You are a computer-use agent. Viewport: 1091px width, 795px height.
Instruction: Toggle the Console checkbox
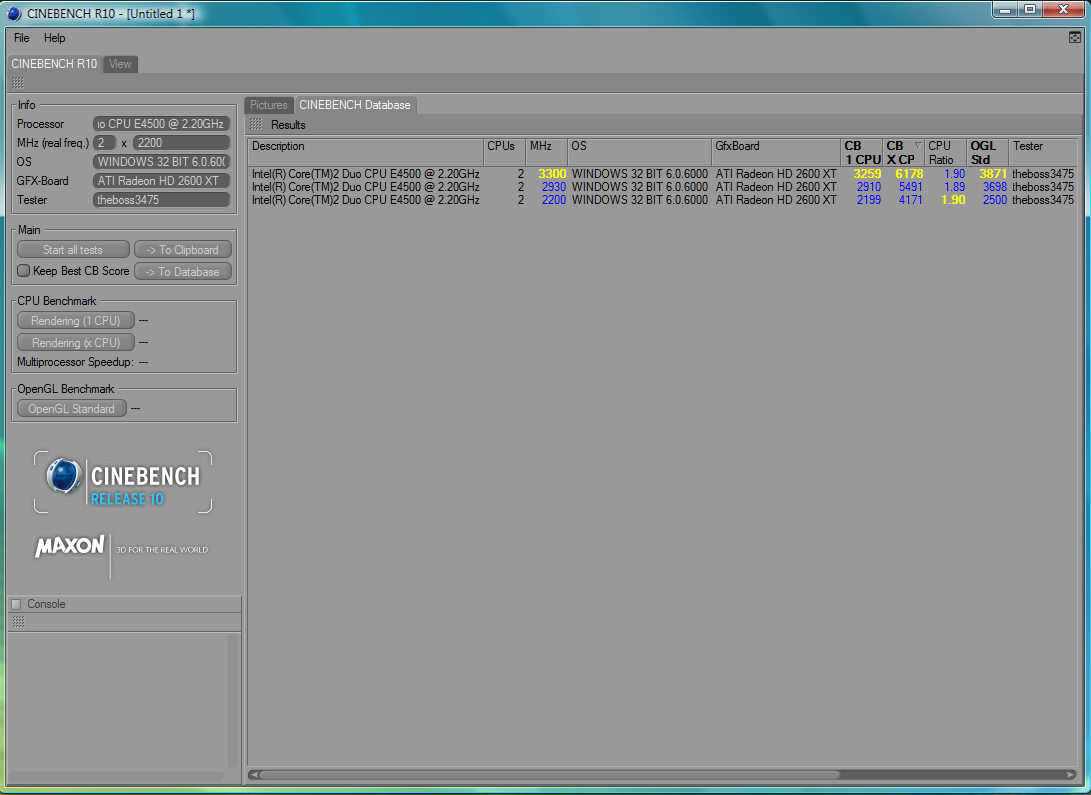coord(17,604)
